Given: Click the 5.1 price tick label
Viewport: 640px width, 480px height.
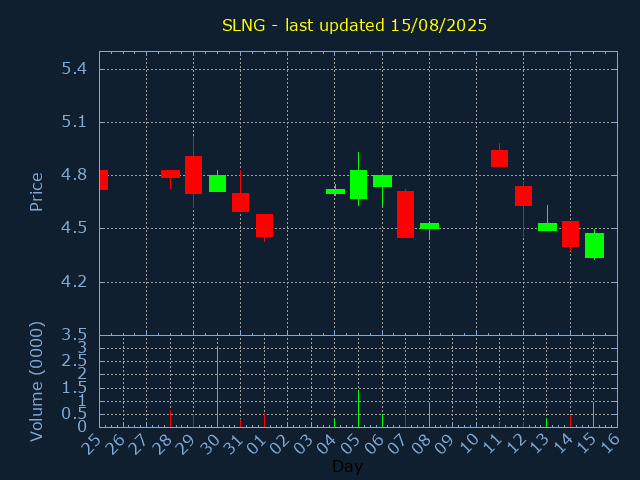Looking at the screenshot, I should click(x=74, y=122).
